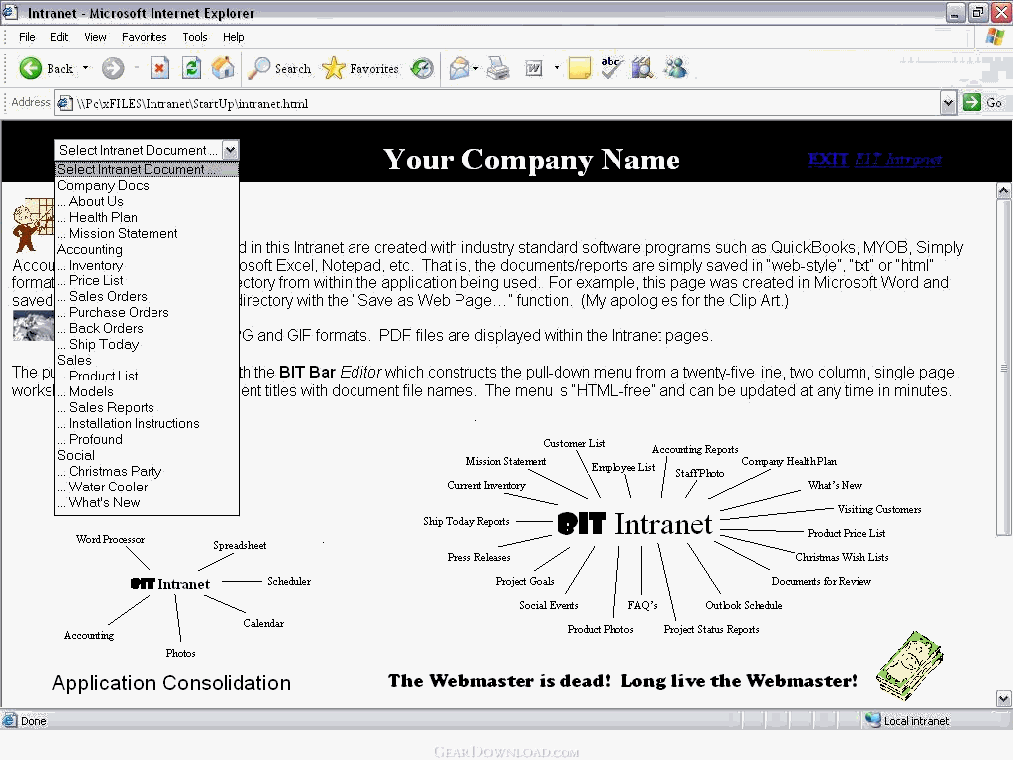
Task: Open the yellow Discuss note icon
Action: (580, 68)
